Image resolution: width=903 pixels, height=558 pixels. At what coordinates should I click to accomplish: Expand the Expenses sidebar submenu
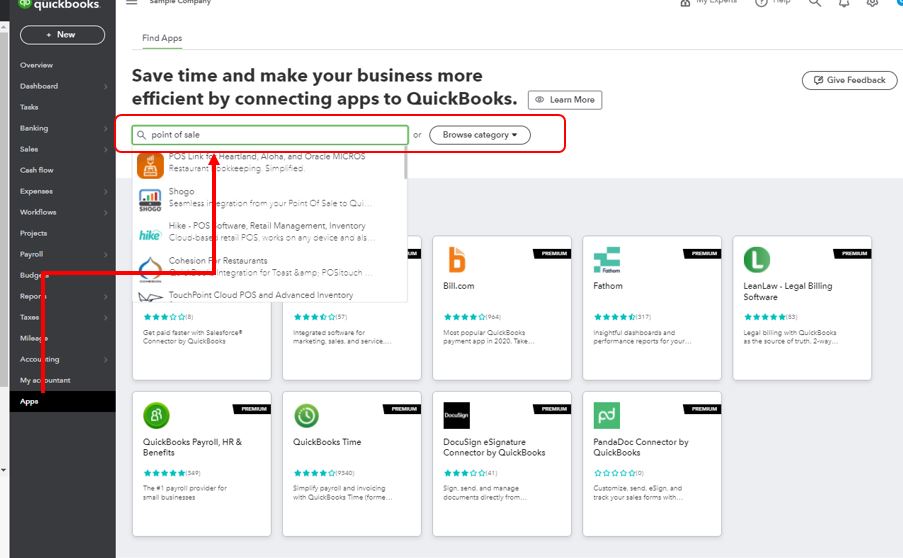[x=105, y=191]
